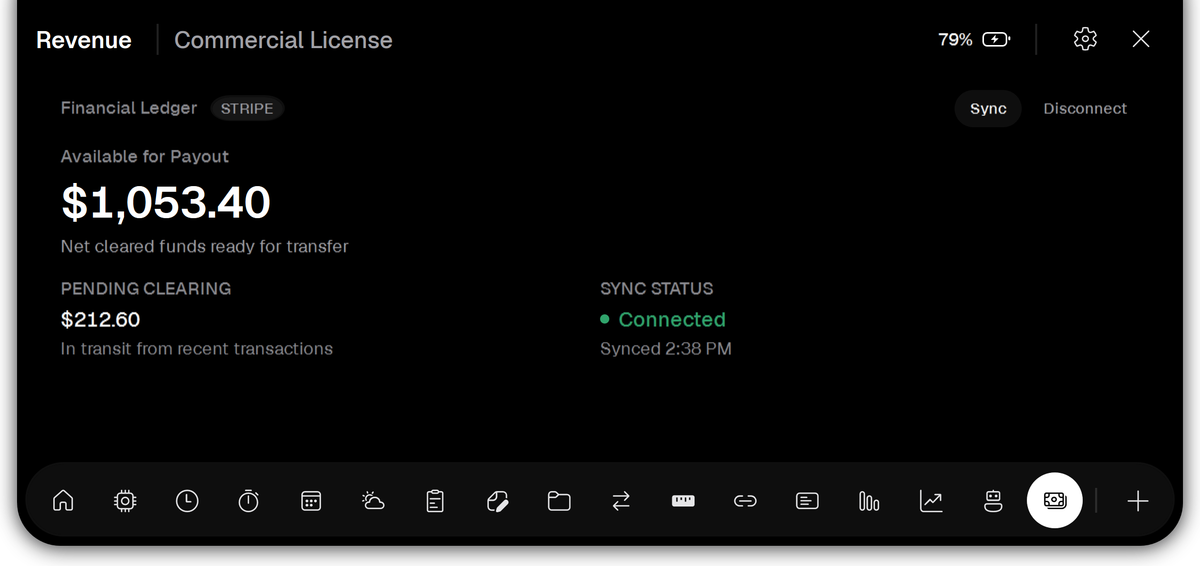Click the PENDING CLEARING heading

pos(146,289)
